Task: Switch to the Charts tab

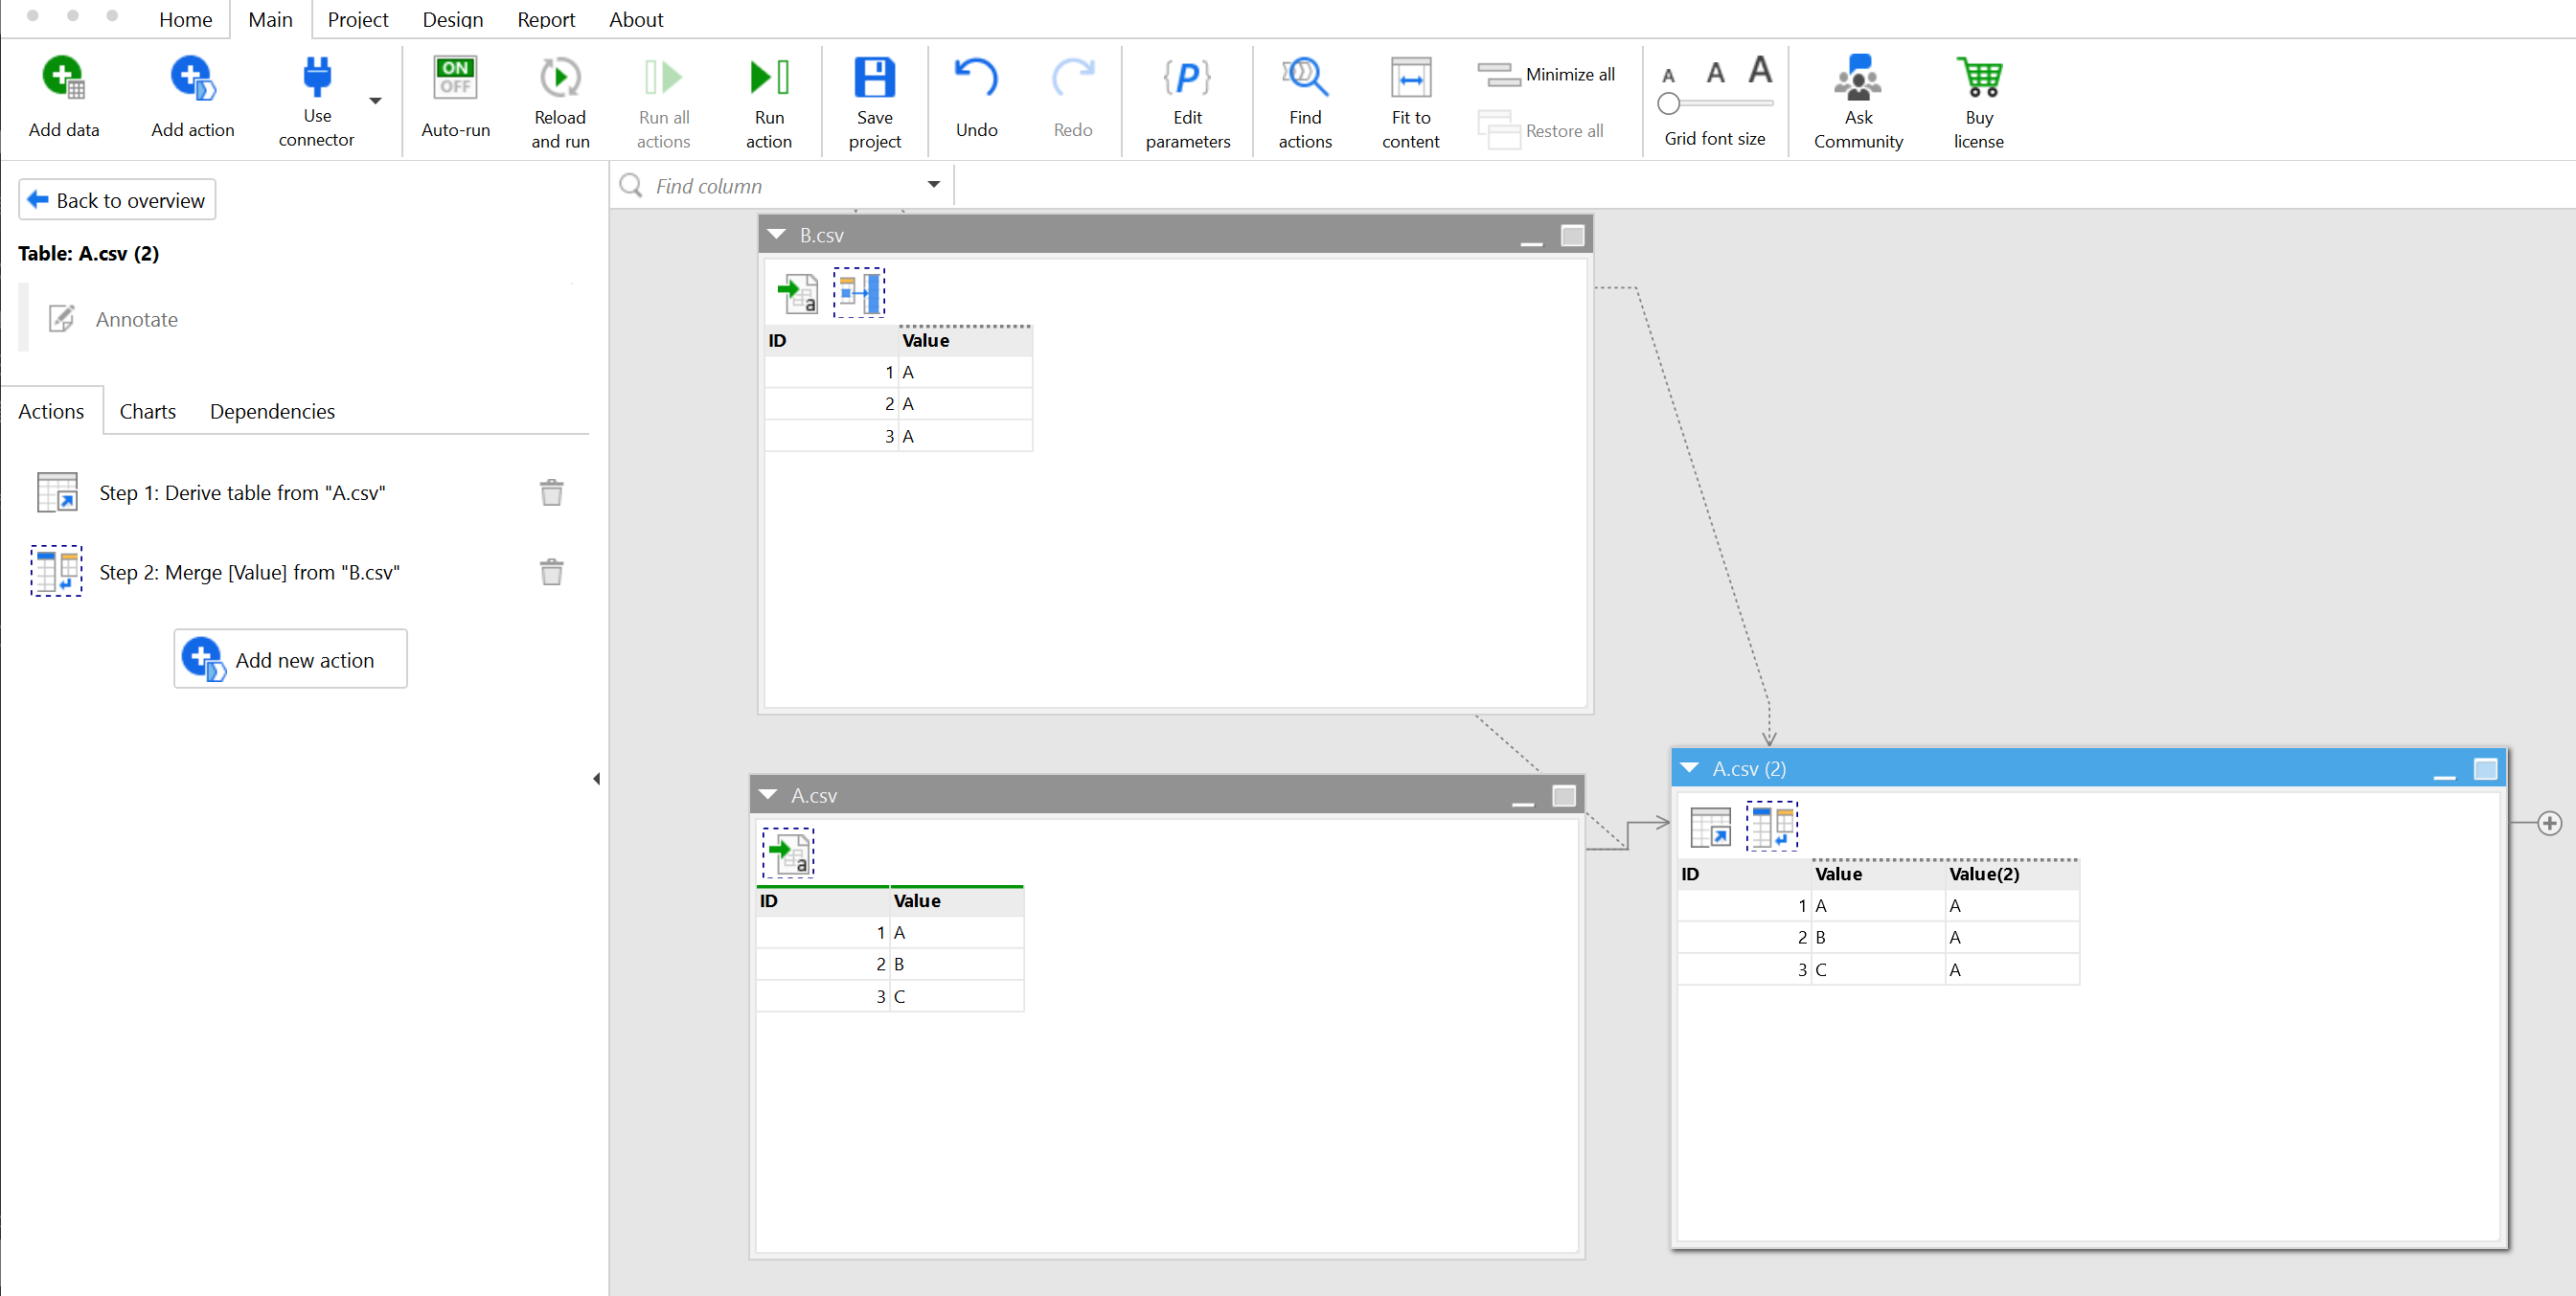Action: [x=147, y=411]
